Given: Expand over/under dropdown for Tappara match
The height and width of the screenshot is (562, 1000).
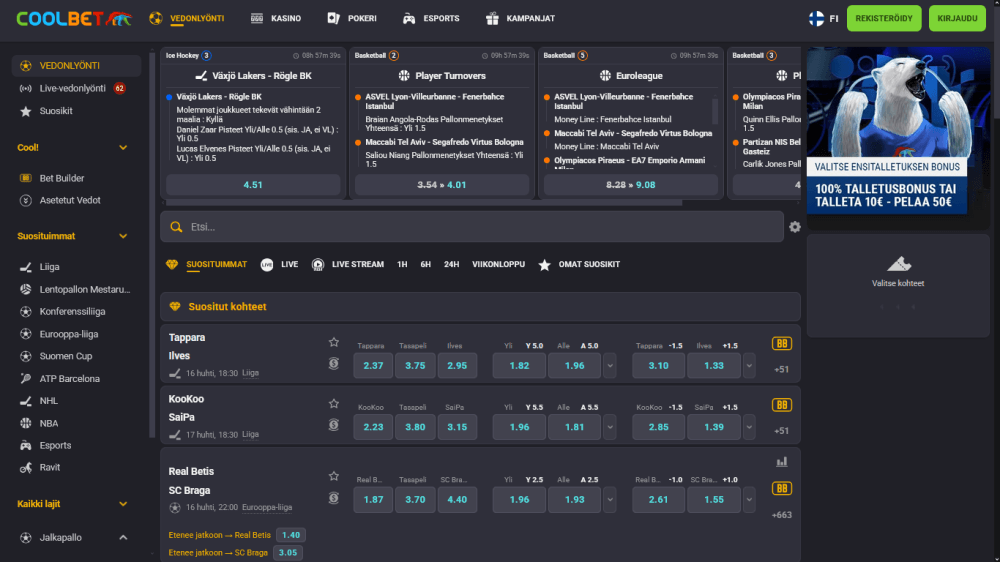Looking at the screenshot, I should tap(610, 366).
